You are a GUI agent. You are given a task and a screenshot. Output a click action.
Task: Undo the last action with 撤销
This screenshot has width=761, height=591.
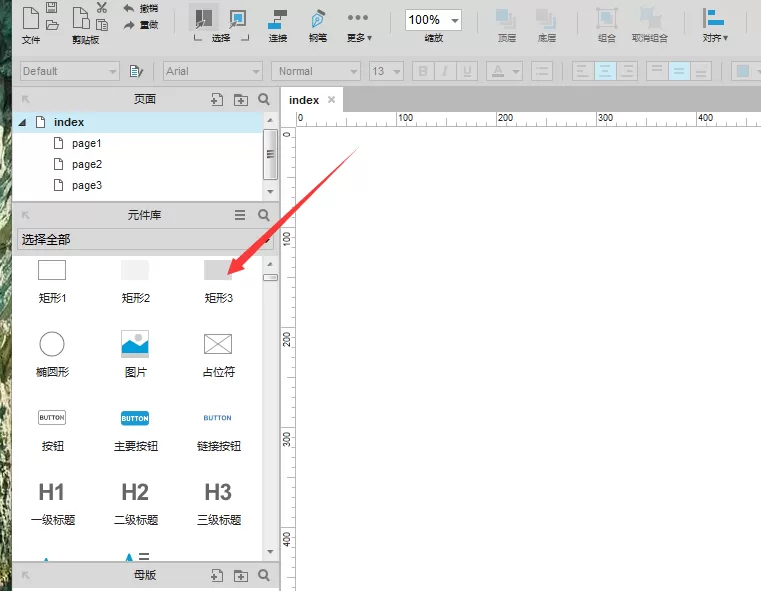coord(141,8)
